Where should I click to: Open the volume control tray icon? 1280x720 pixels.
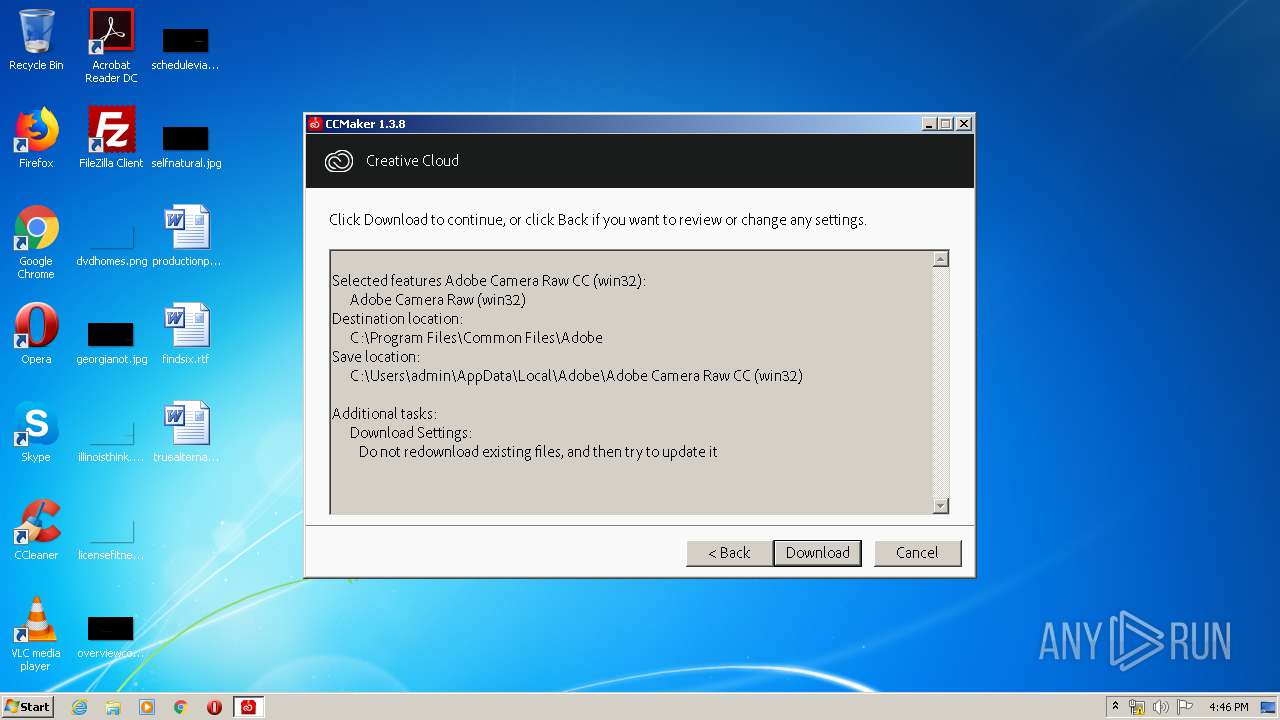[1160, 707]
